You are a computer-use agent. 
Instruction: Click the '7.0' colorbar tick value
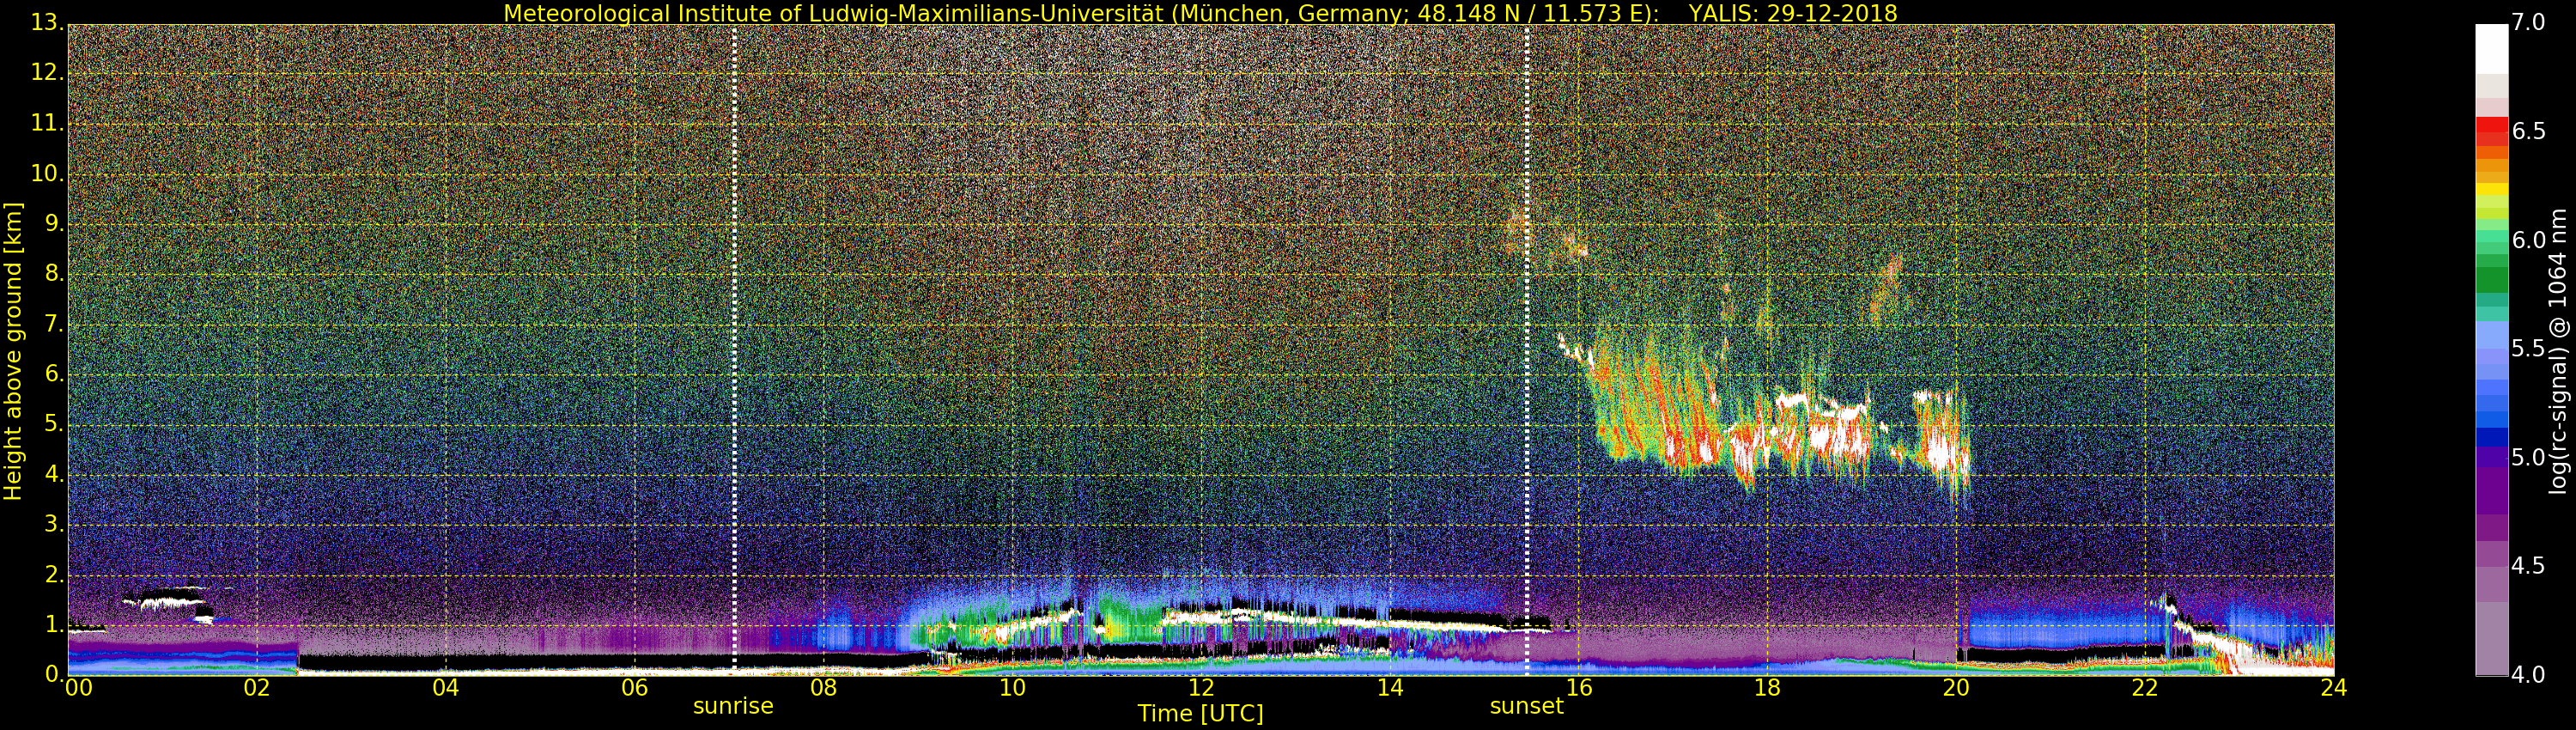click(x=2529, y=22)
